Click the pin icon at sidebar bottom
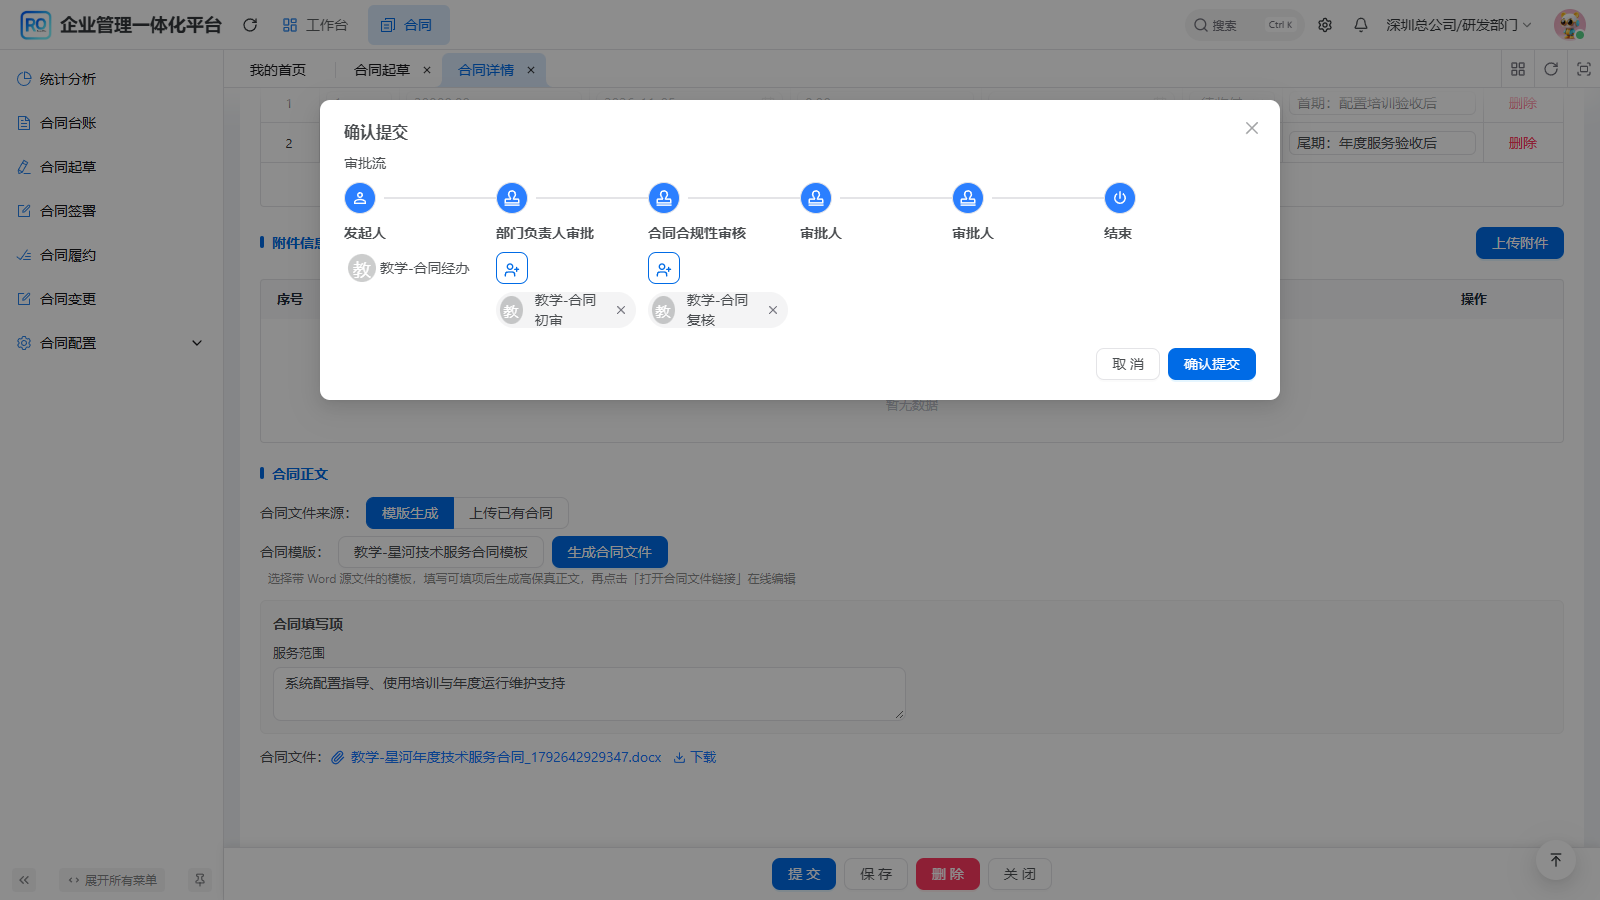 click(200, 880)
